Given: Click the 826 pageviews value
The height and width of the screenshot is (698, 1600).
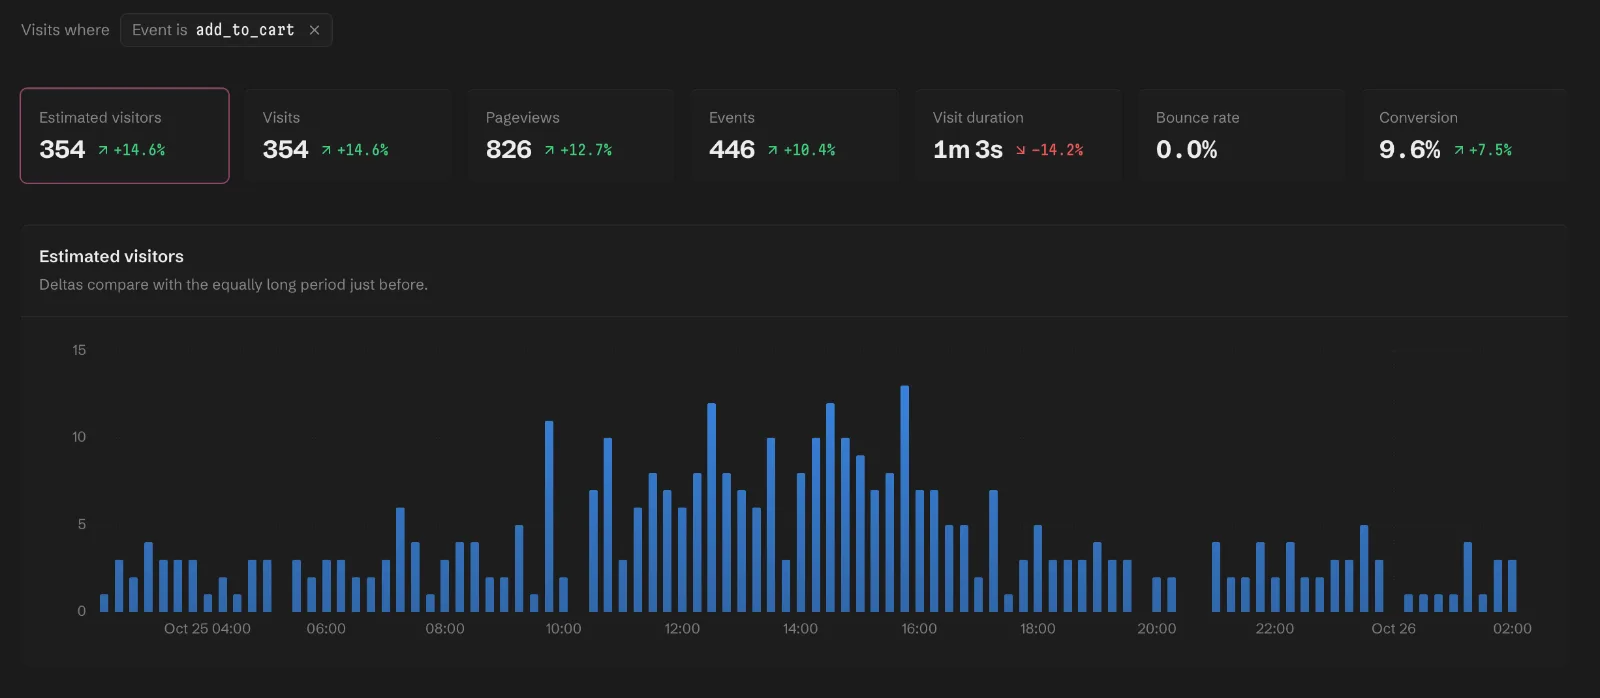Looking at the screenshot, I should pos(509,150).
